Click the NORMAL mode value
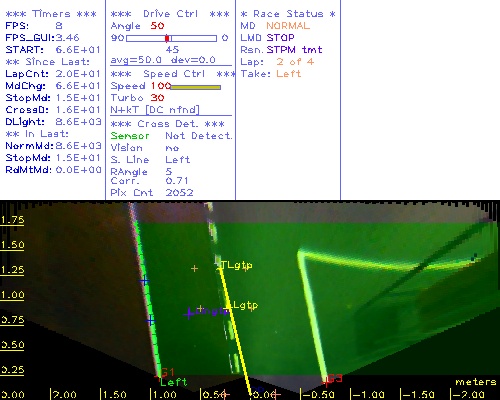 point(288,26)
